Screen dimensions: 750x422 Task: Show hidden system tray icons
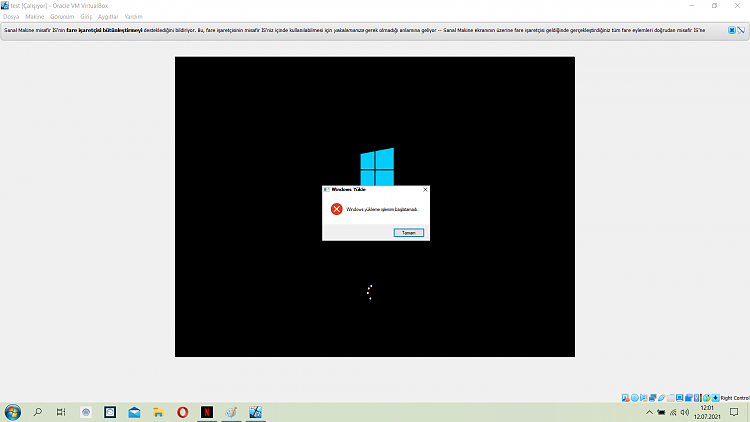(x=649, y=412)
